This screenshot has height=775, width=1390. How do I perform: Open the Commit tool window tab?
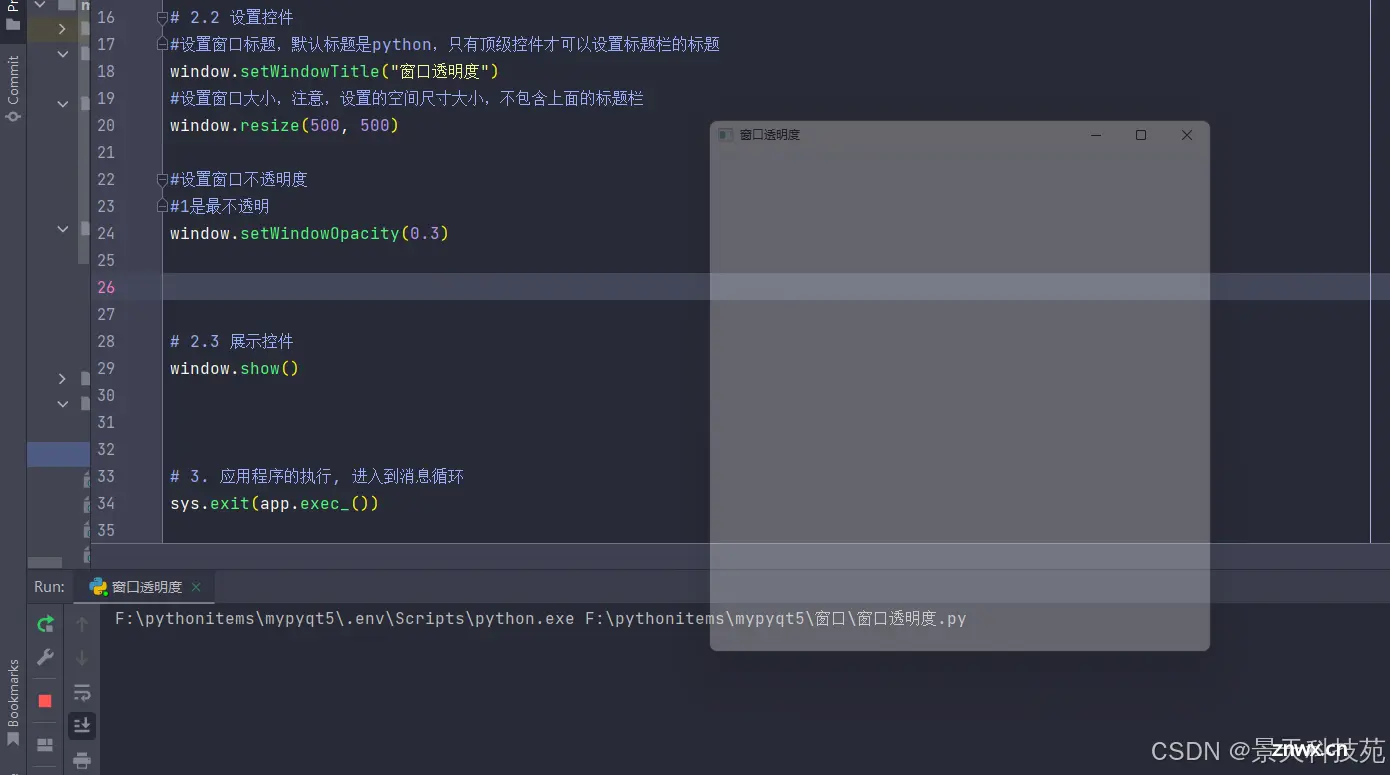click(13, 88)
